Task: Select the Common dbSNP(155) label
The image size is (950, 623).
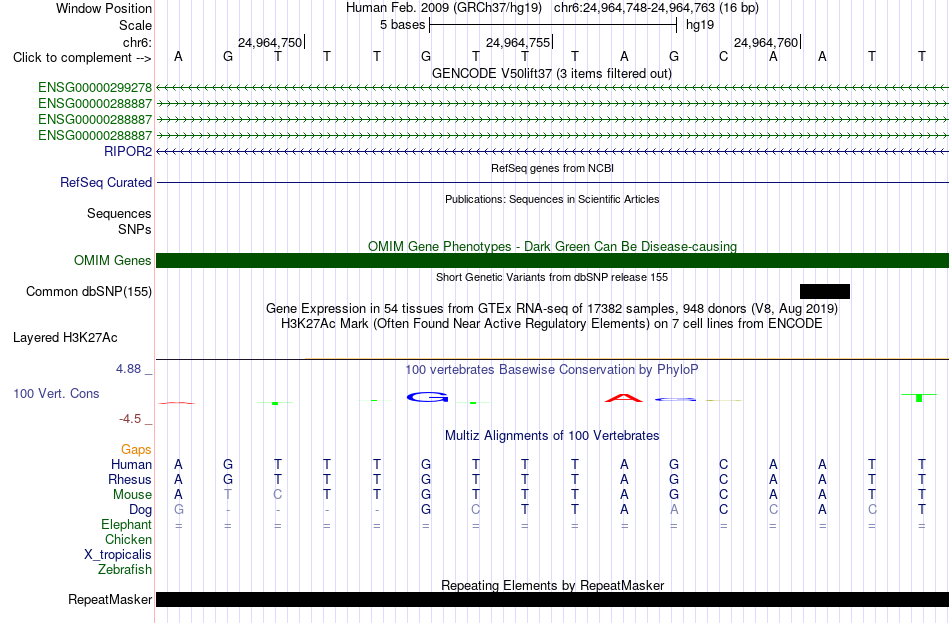Action: [89, 292]
